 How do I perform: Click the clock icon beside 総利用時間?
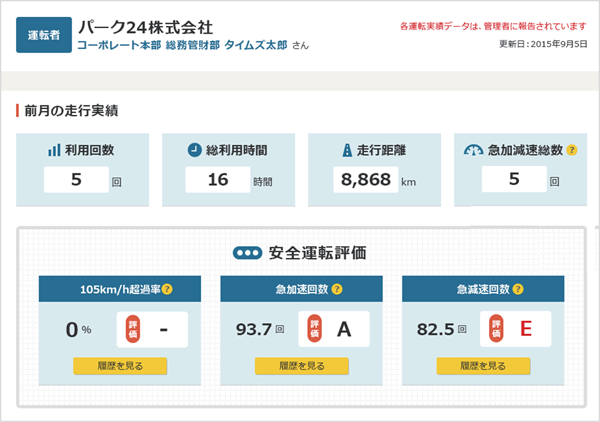[x=194, y=150]
